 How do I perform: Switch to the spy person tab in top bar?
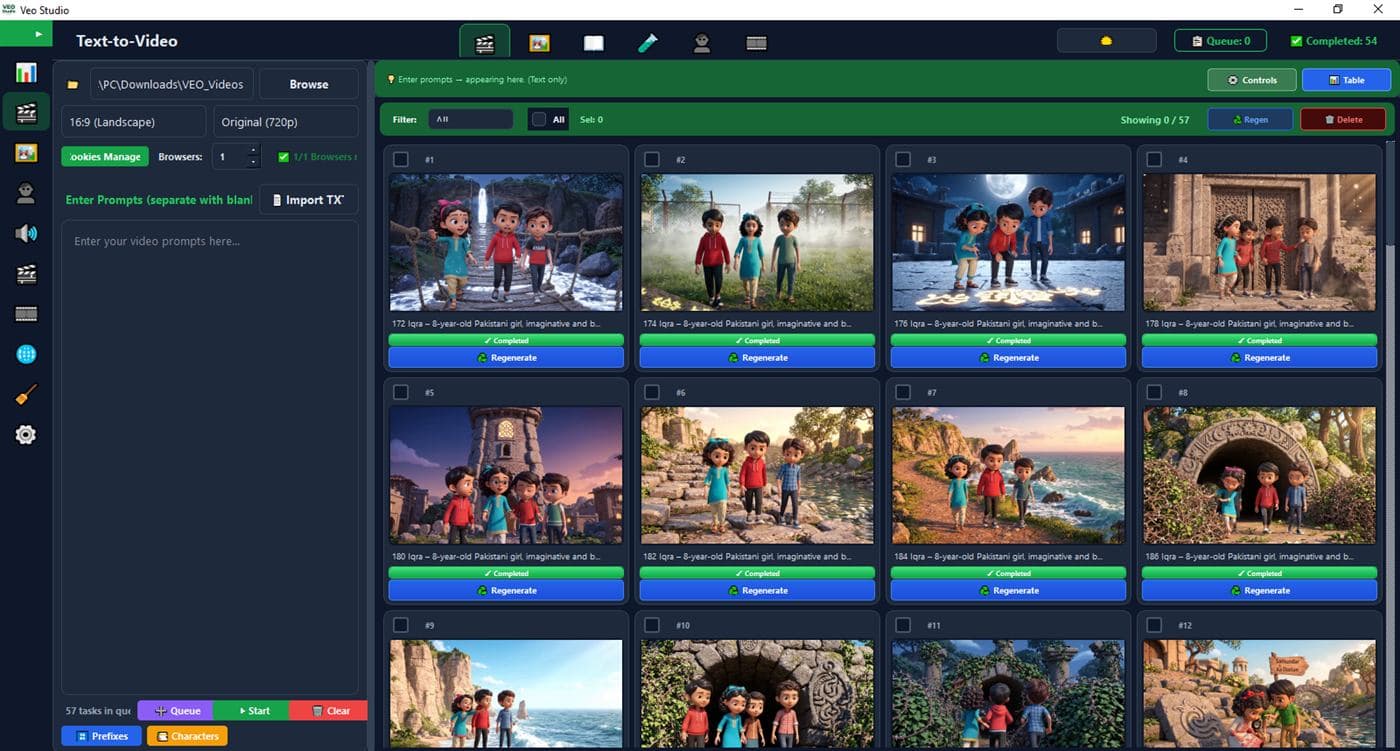tap(702, 43)
